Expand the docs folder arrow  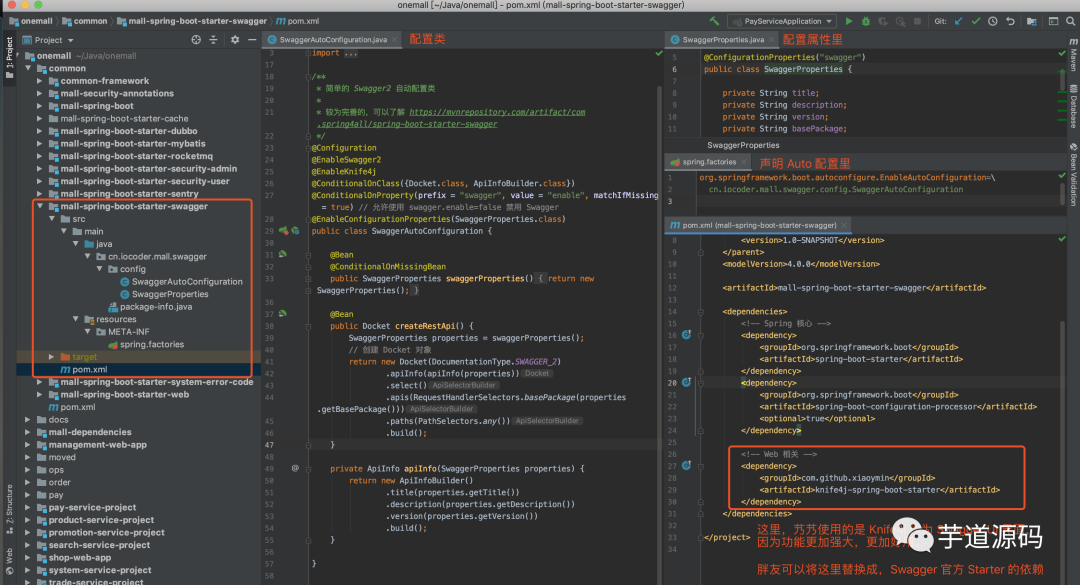(x=28, y=420)
